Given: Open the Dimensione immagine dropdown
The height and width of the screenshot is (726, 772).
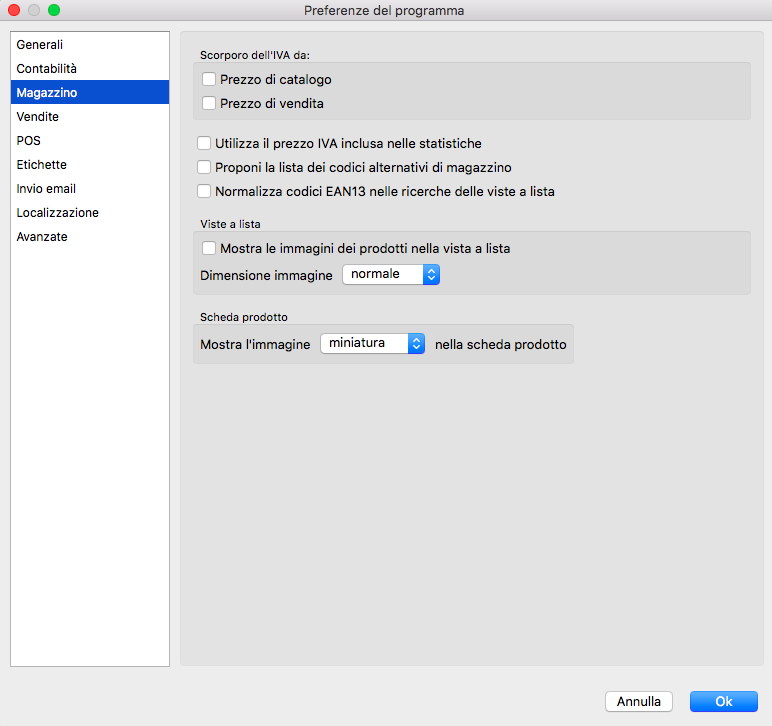Looking at the screenshot, I should (x=391, y=274).
